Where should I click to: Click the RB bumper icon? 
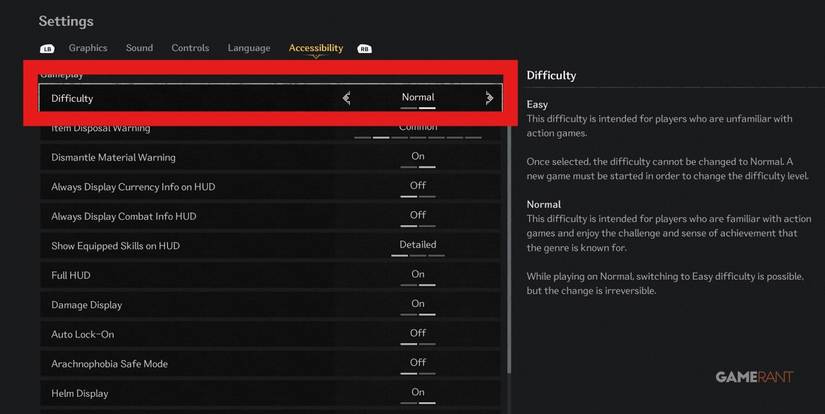pos(364,49)
